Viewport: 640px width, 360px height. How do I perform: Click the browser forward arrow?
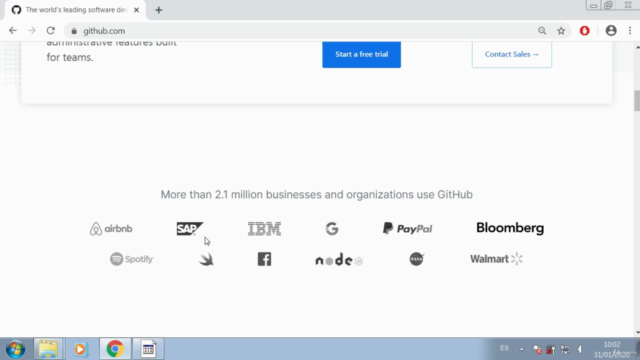(x=31, y=31)
